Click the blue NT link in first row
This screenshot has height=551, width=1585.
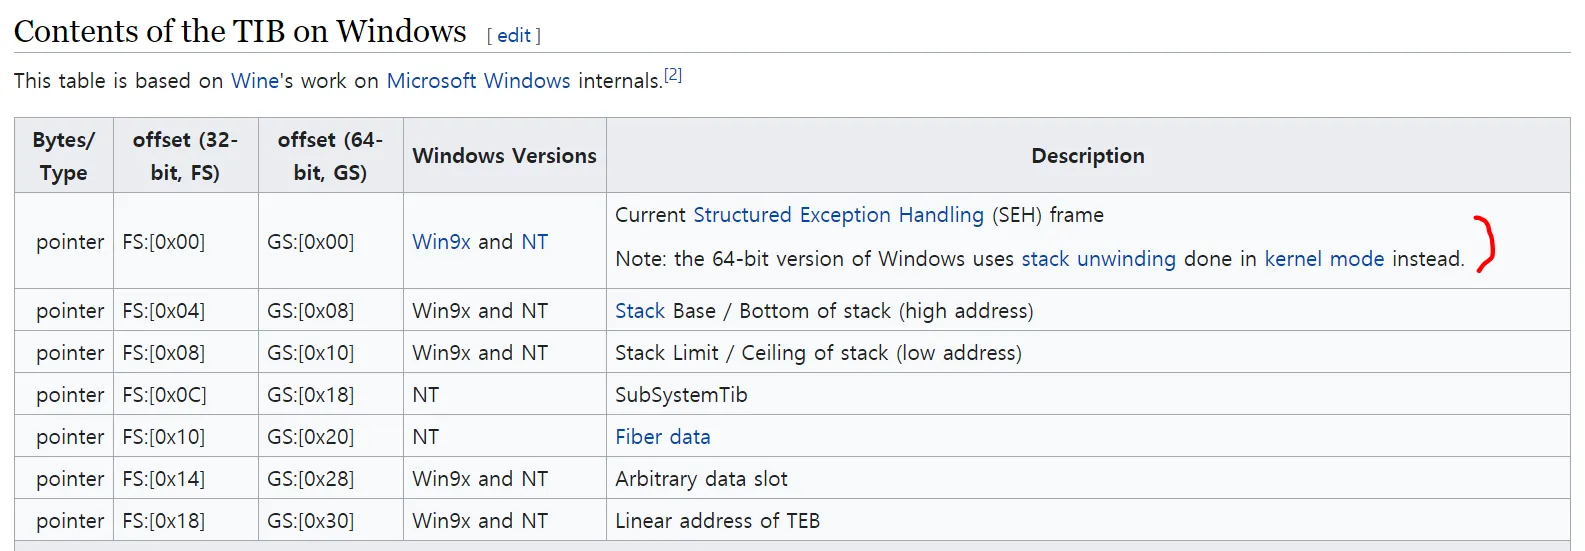(534, 242)
